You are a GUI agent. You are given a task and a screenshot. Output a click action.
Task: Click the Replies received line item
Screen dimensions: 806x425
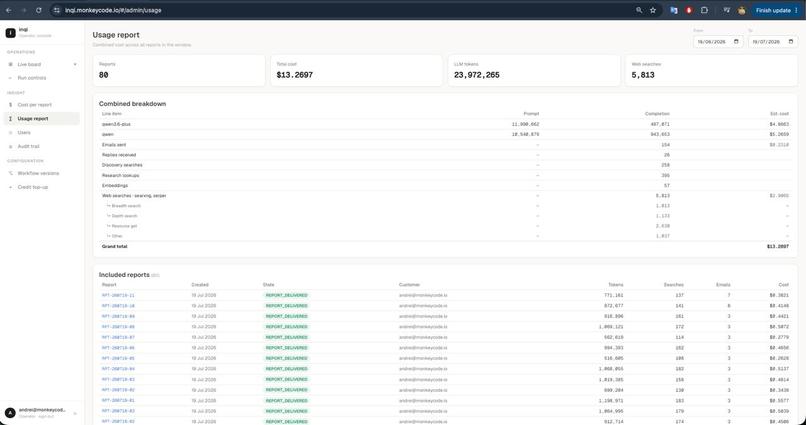click(x=119, y=155)
